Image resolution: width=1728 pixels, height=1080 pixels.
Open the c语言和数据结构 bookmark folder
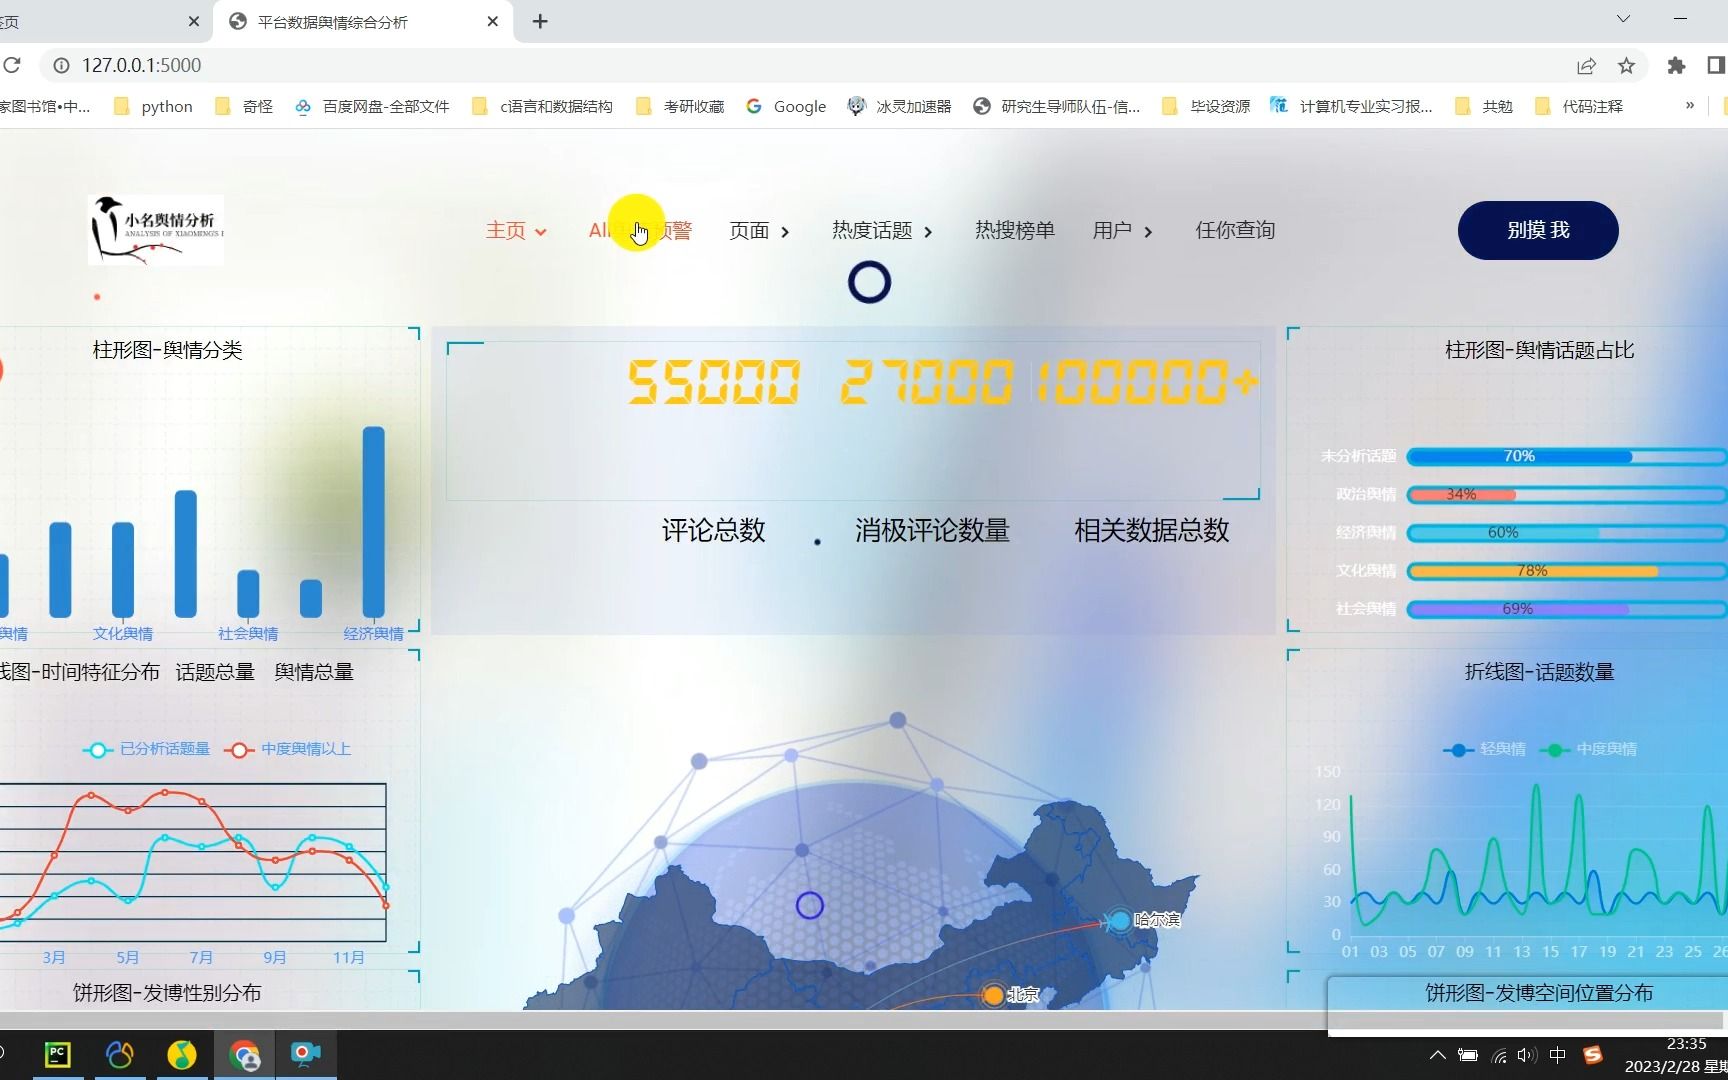tap(542, 106)
